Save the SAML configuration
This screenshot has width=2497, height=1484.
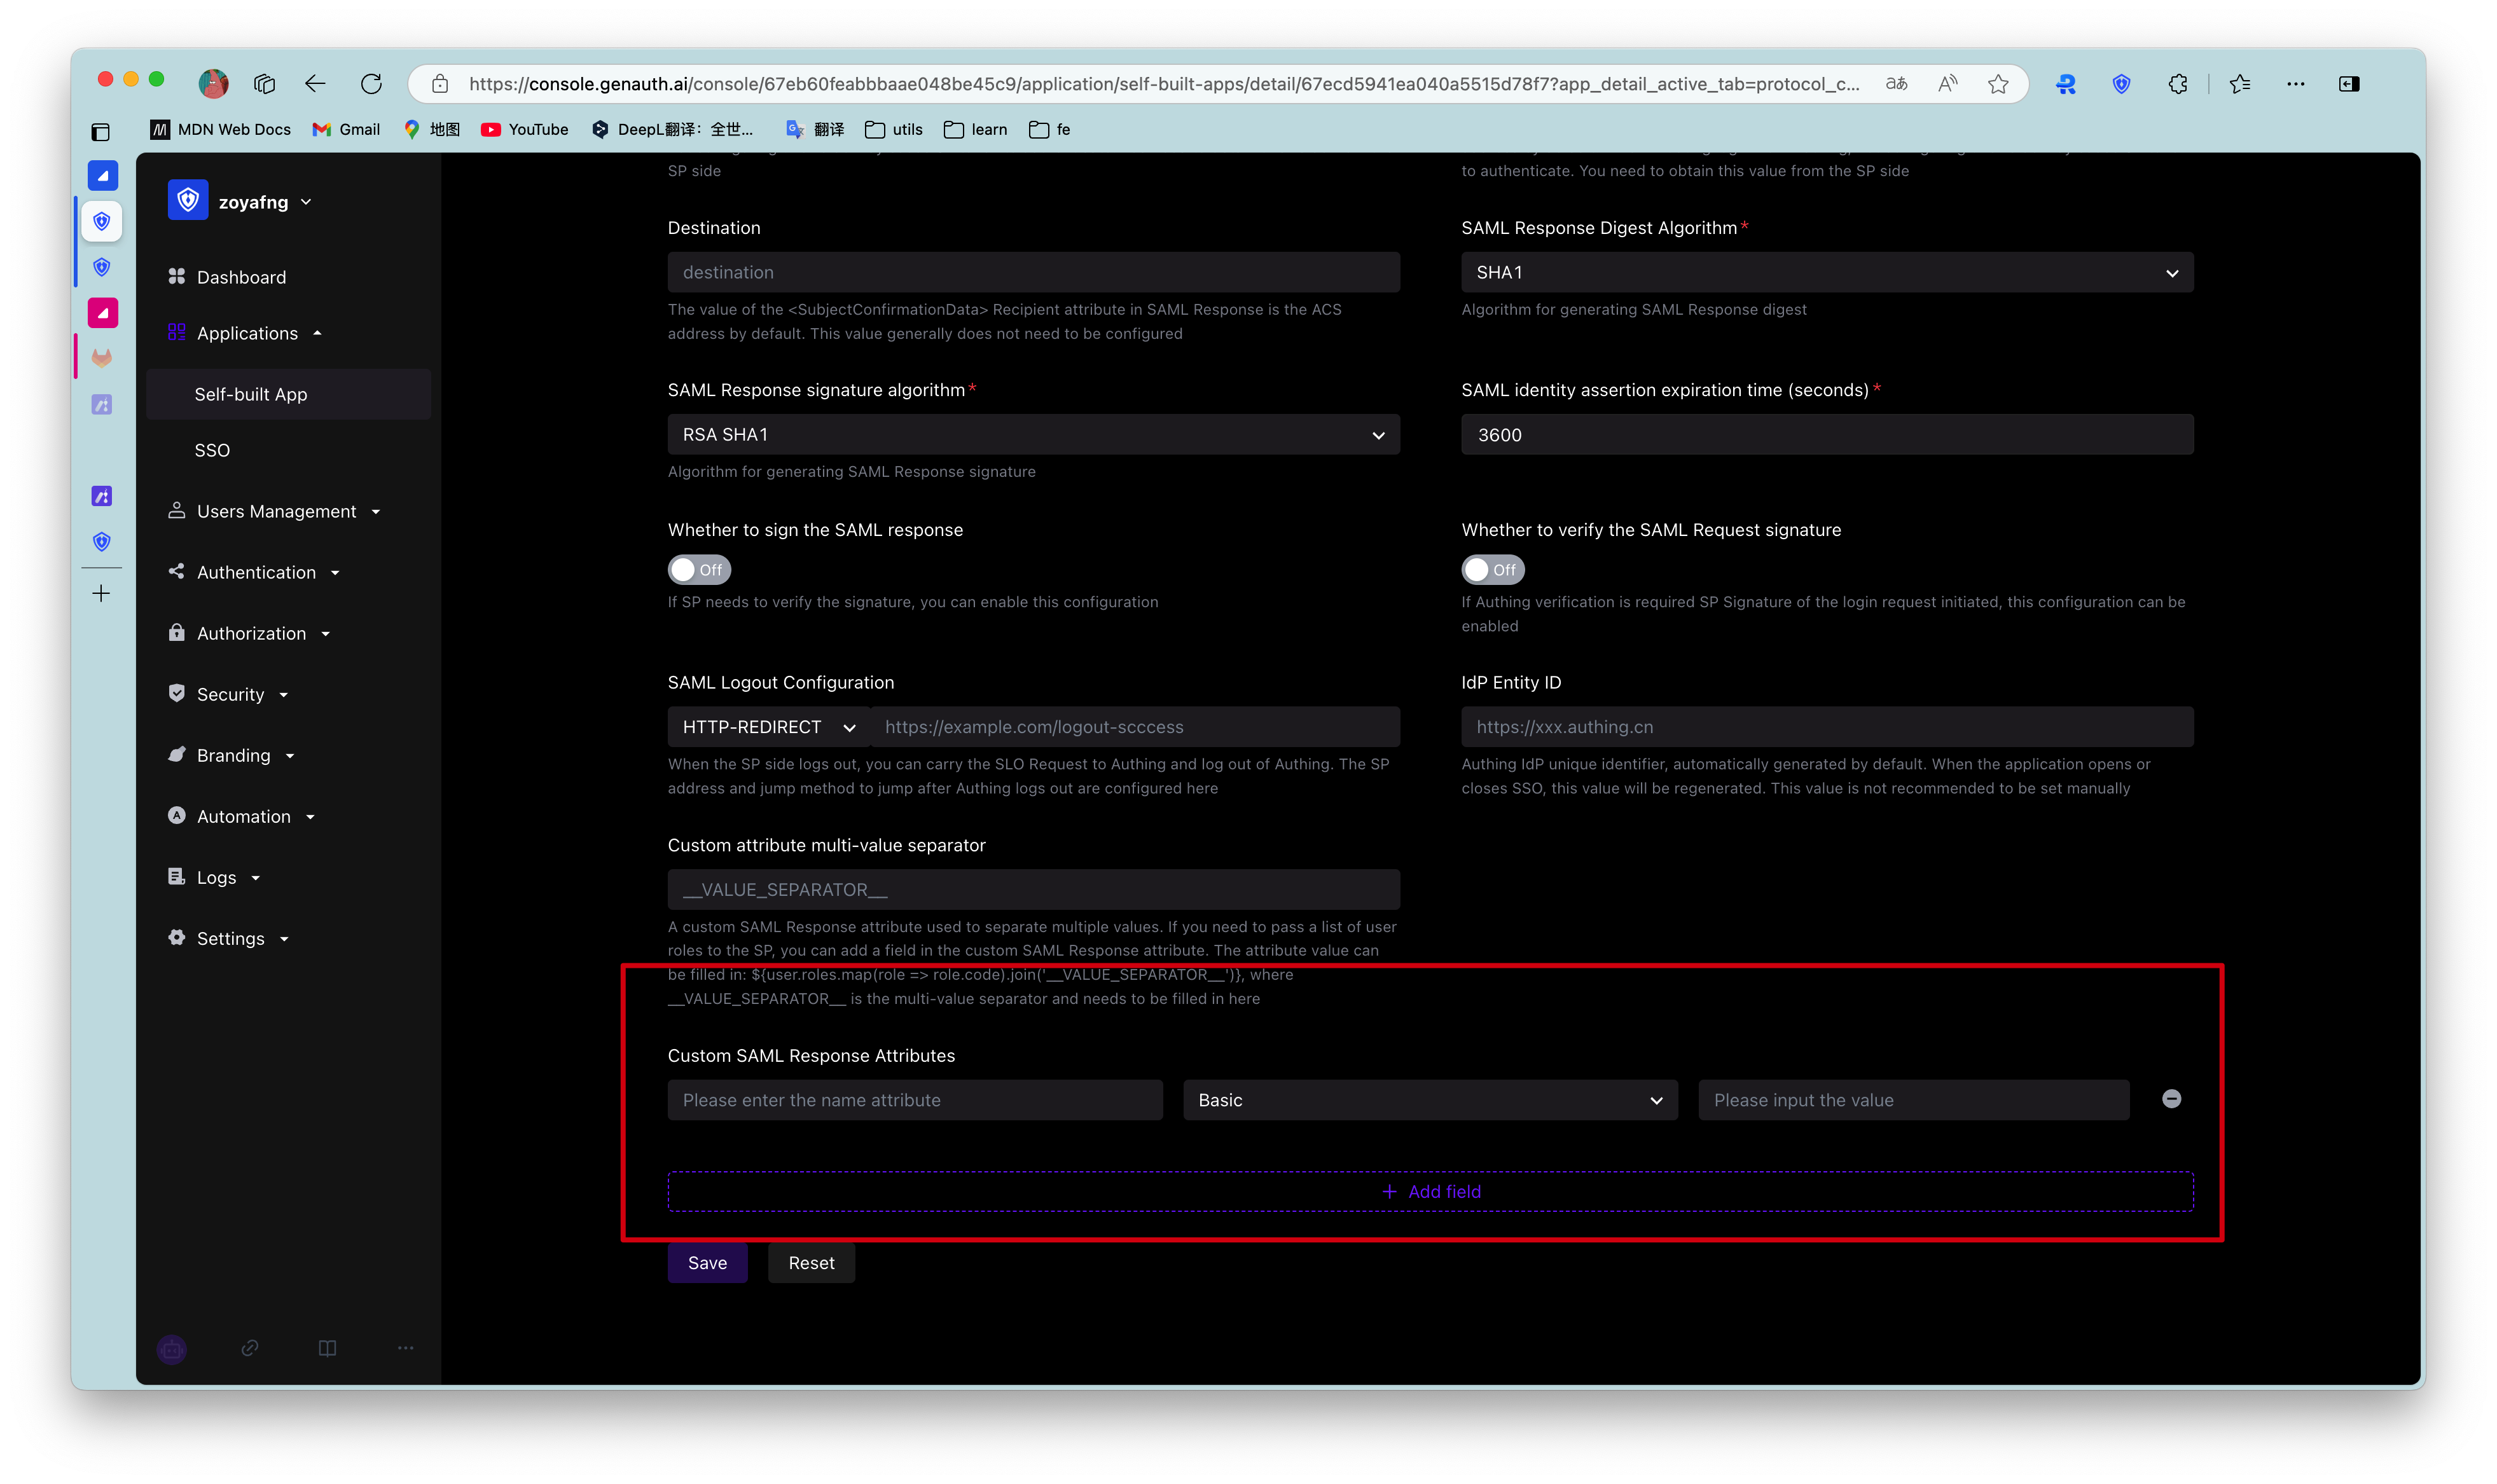coord(707,1263)
